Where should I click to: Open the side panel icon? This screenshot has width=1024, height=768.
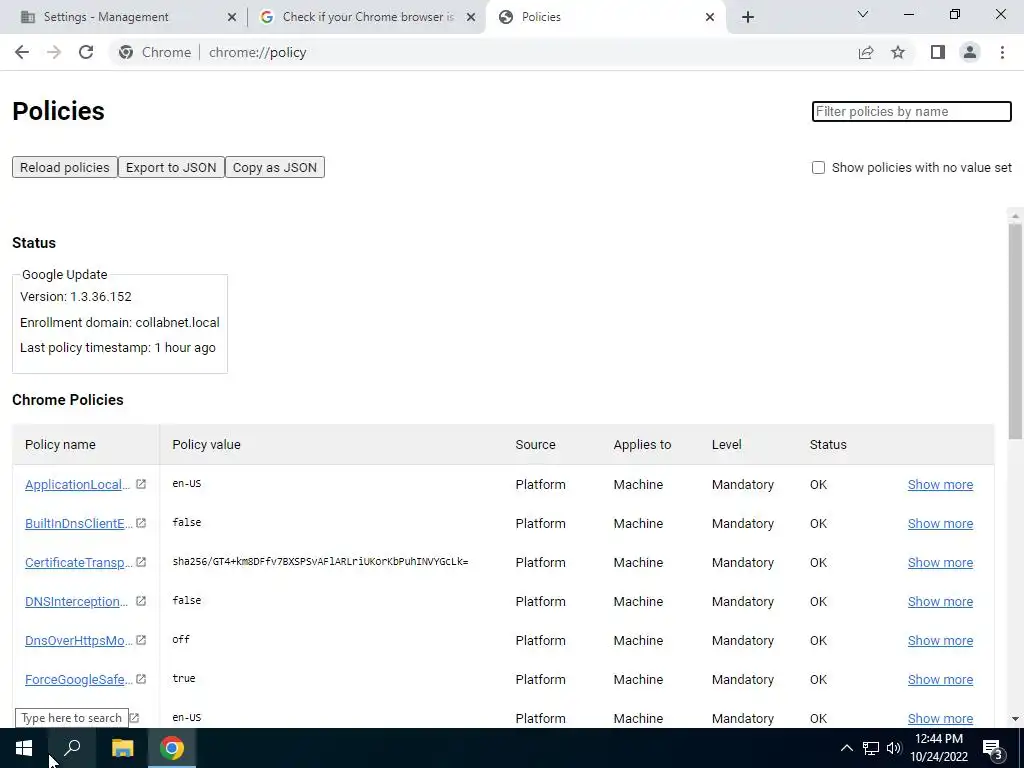938,52
